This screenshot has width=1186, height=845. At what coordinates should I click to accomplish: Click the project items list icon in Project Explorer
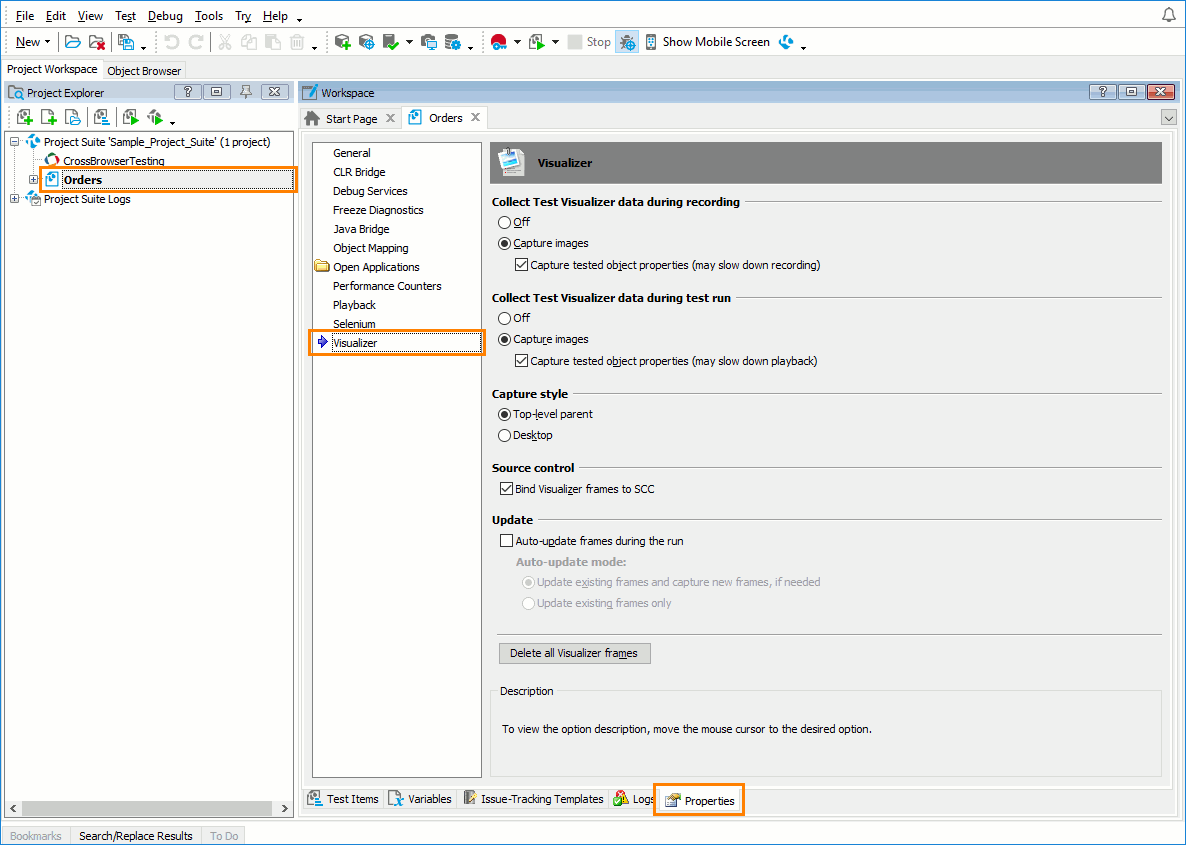click(101, 117)
